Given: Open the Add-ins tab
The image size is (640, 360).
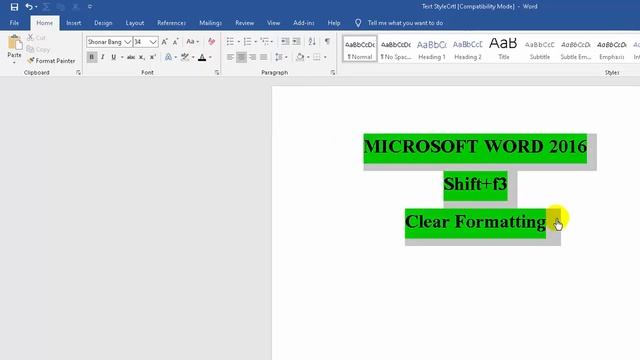Looking at the screenshot, I should tap(304, 23).
